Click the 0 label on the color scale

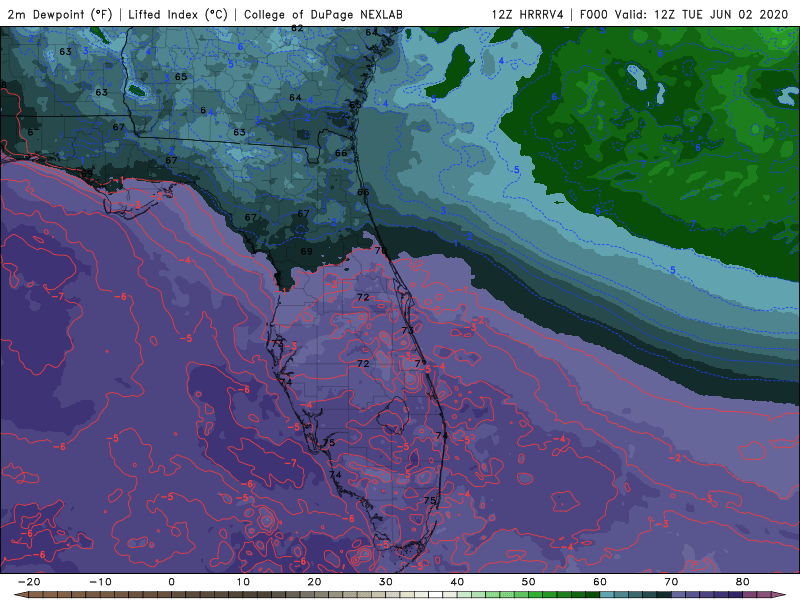171,582
